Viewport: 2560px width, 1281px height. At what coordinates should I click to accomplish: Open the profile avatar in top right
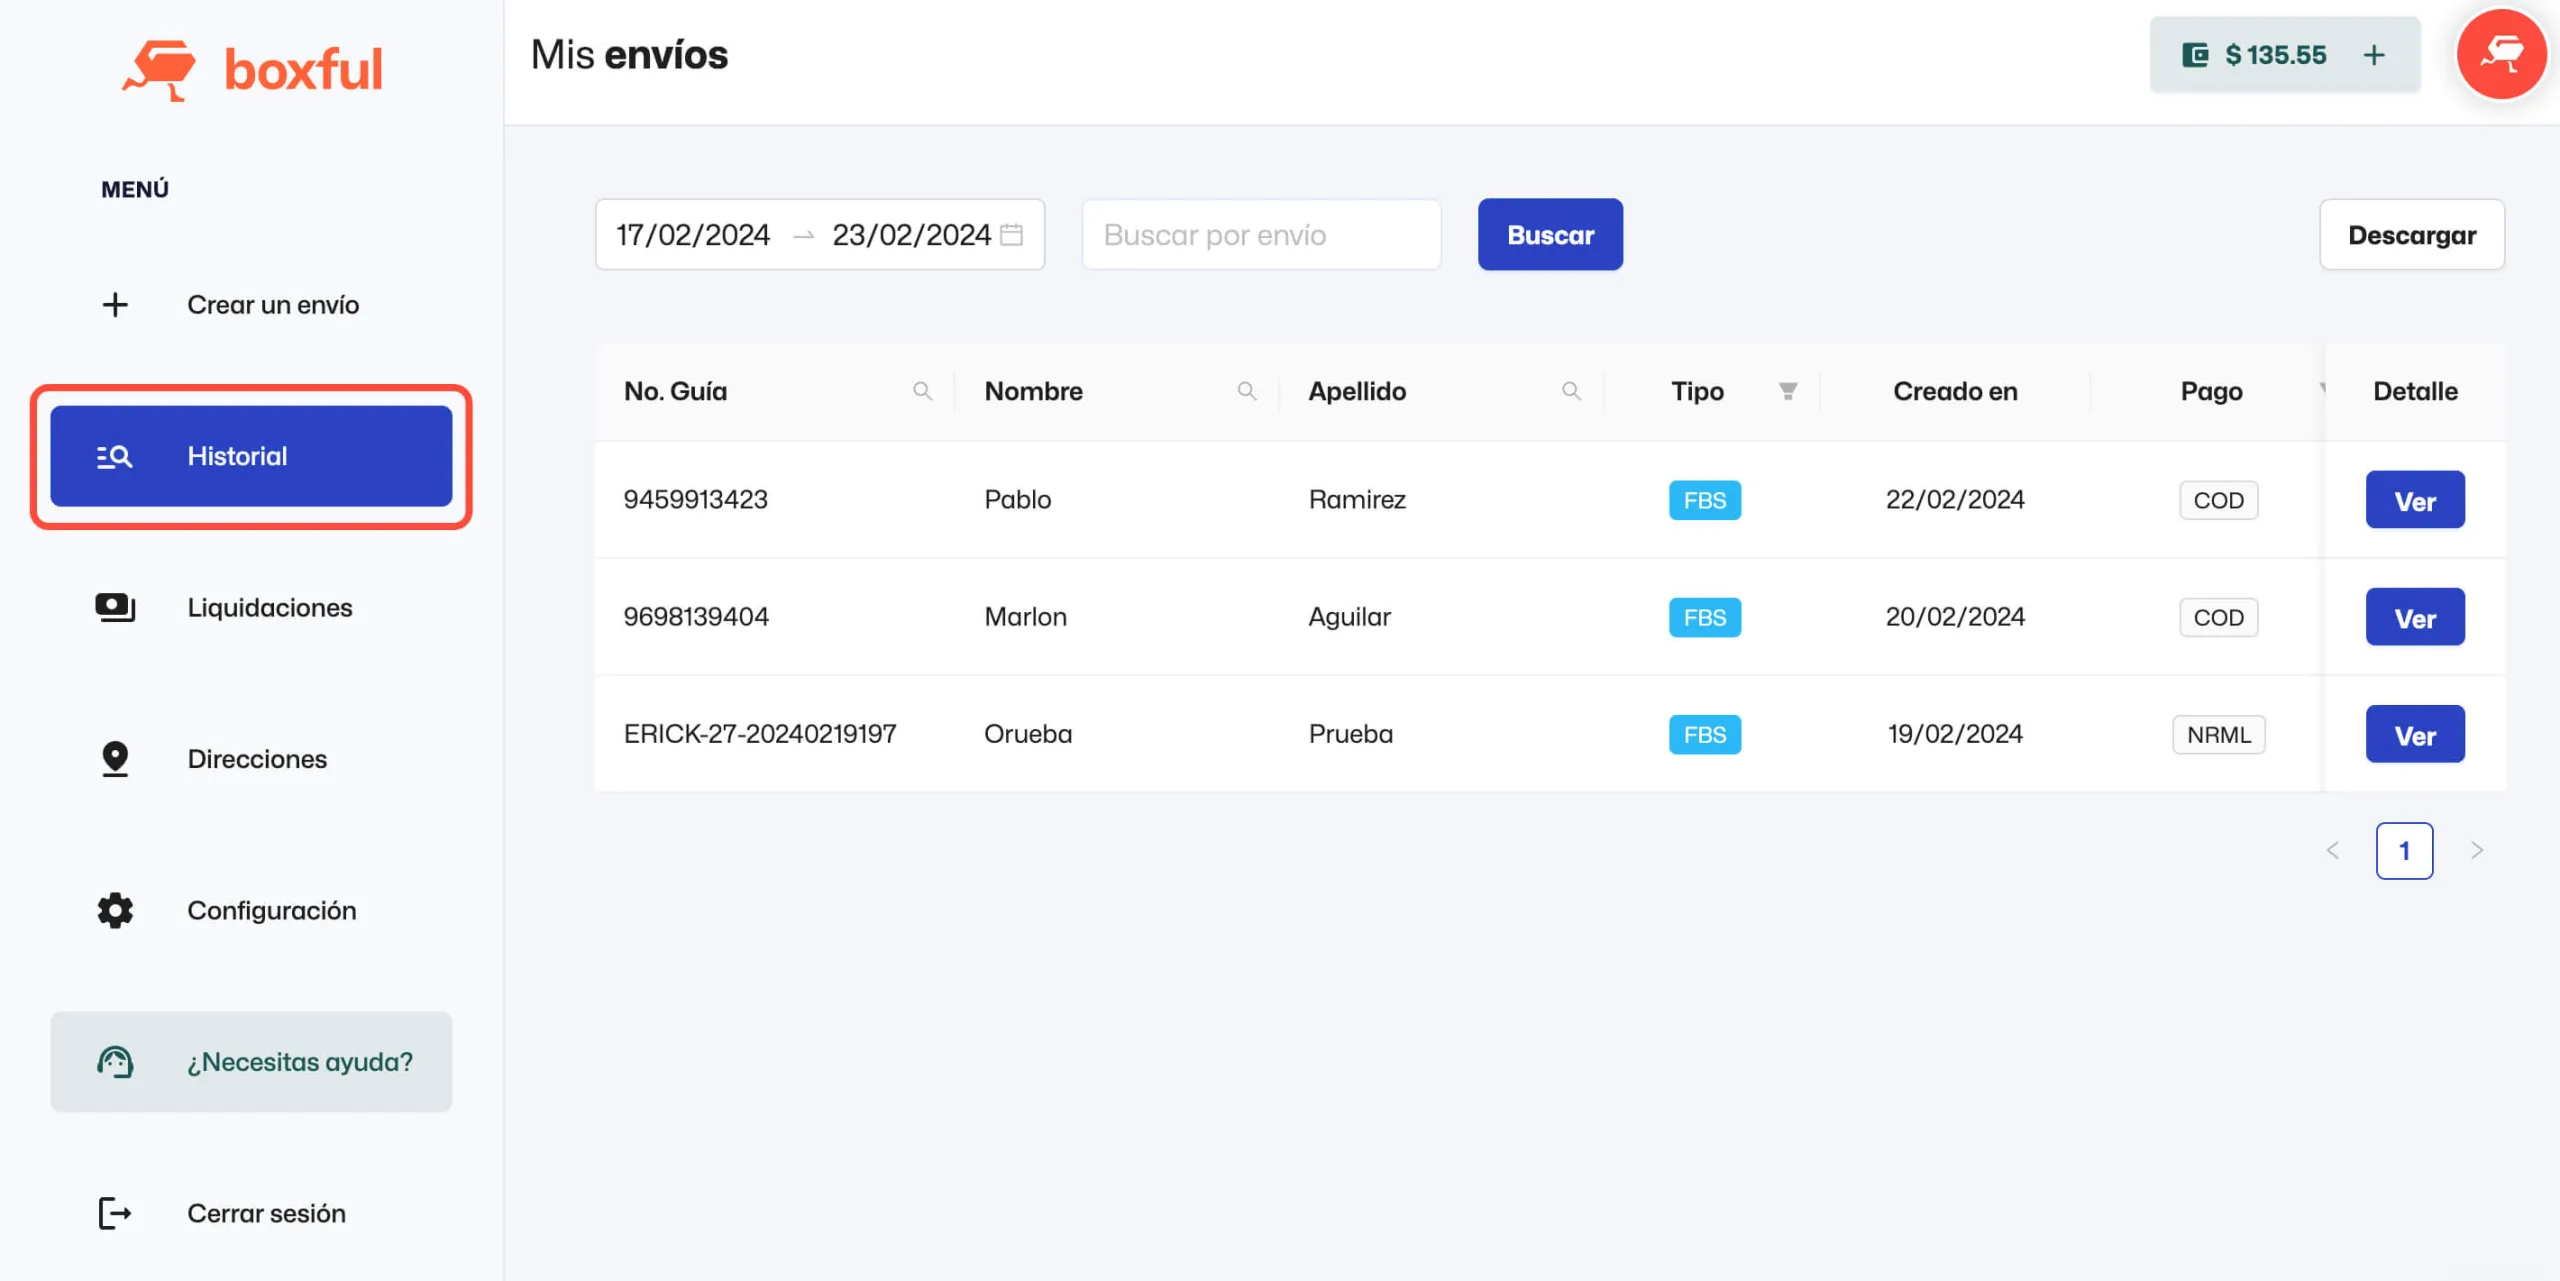(x=2501, y=55)
